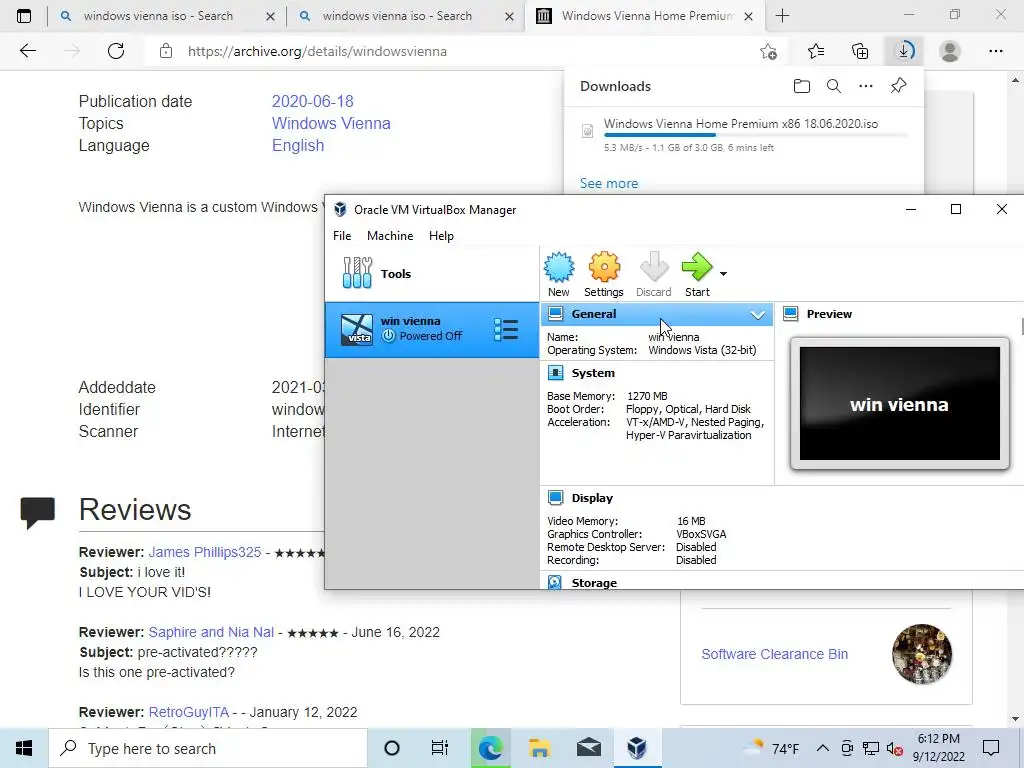Click the win vienna preview thumbnail
1024x768 pixels.
(x=899, y=404)
